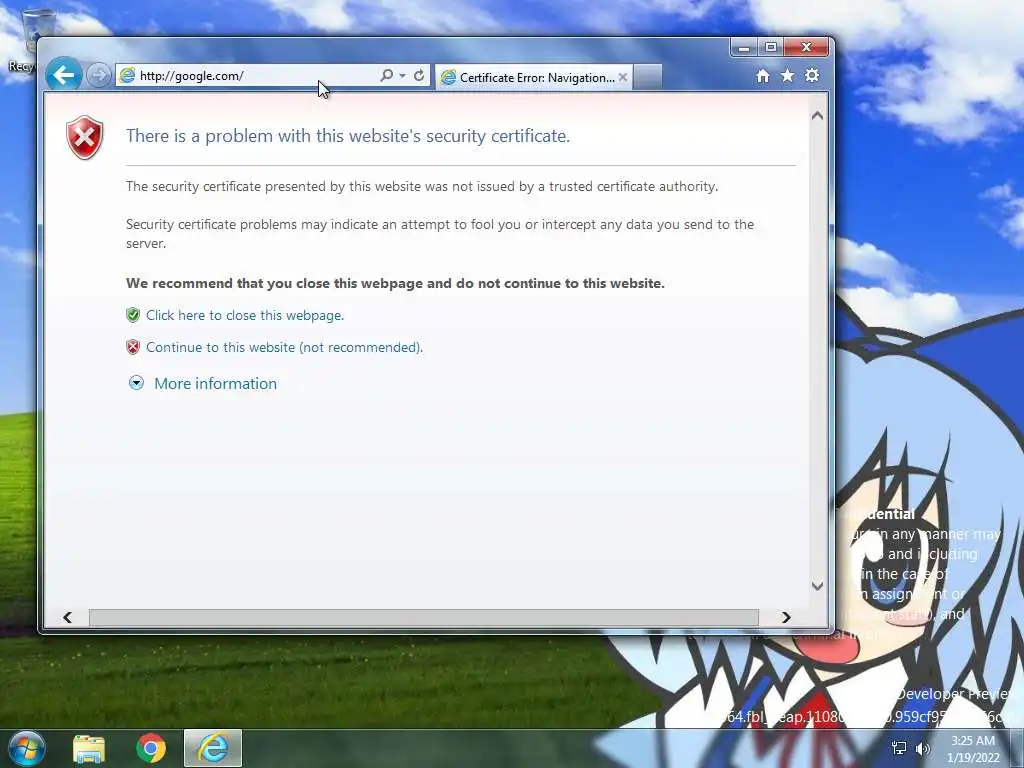Click the search magnifier icon in address bar
The height and width of the screenshot is (768, 1024).
386,76
